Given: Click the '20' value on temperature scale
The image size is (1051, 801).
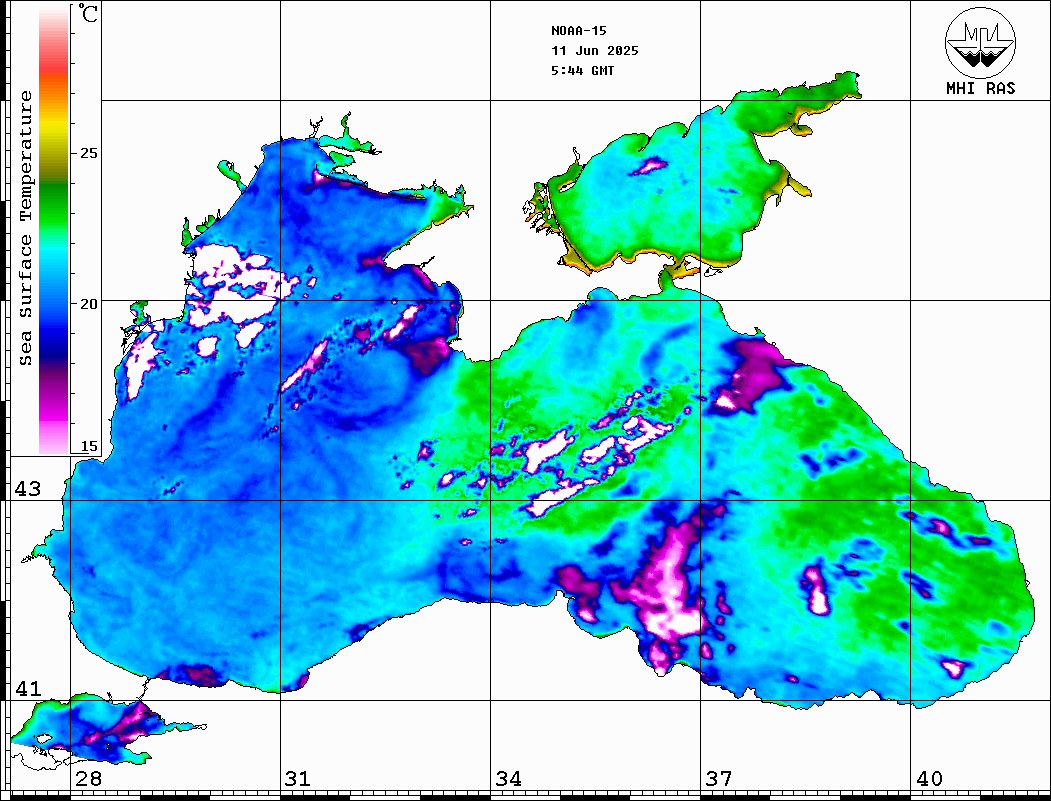Looking at the screenshot, I should click(88, 304).
